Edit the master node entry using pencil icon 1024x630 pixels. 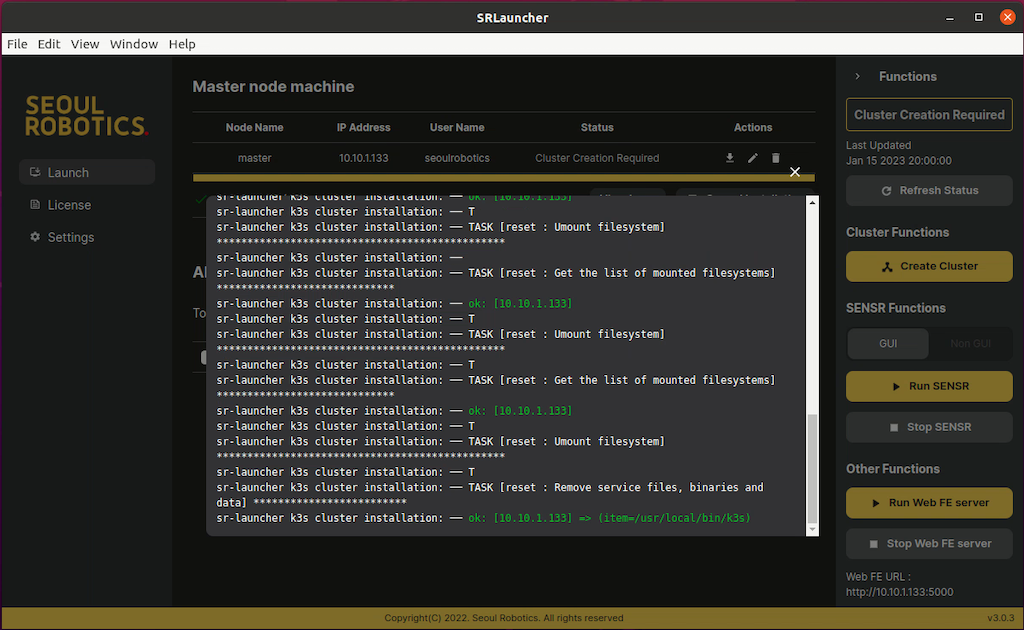[x=752, y=158]
